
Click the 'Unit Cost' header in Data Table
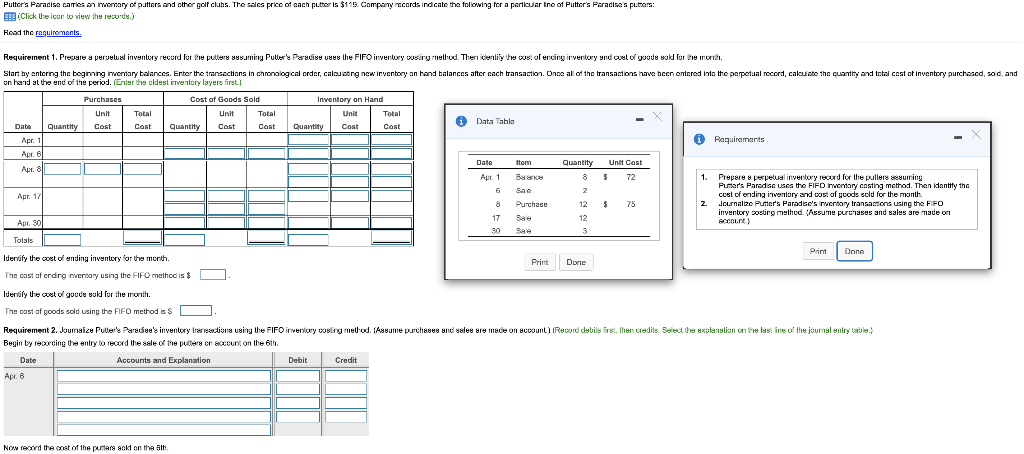click(625, 163)
